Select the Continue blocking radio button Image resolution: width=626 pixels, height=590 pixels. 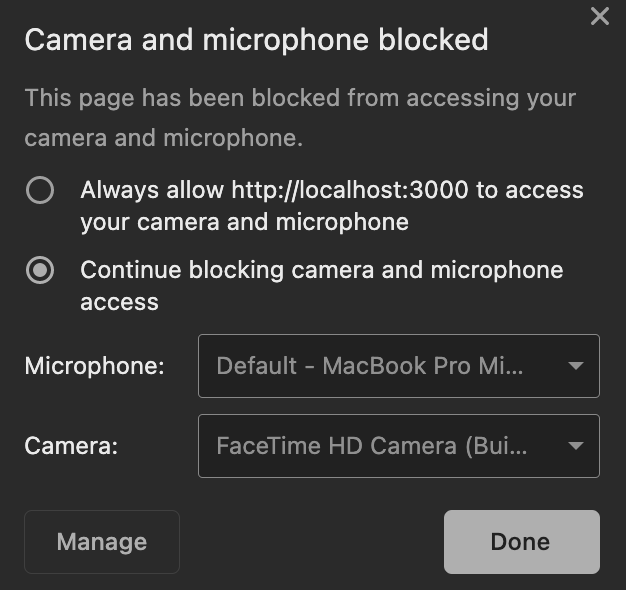[40, 270]
